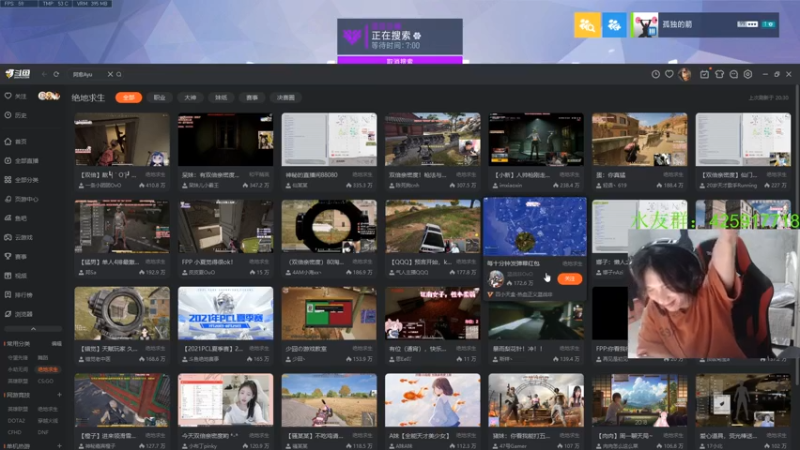The width and height of the screenshot is (800, 450).
Task: Open favorites heart icon in top bar
Action: pos(669,74)
